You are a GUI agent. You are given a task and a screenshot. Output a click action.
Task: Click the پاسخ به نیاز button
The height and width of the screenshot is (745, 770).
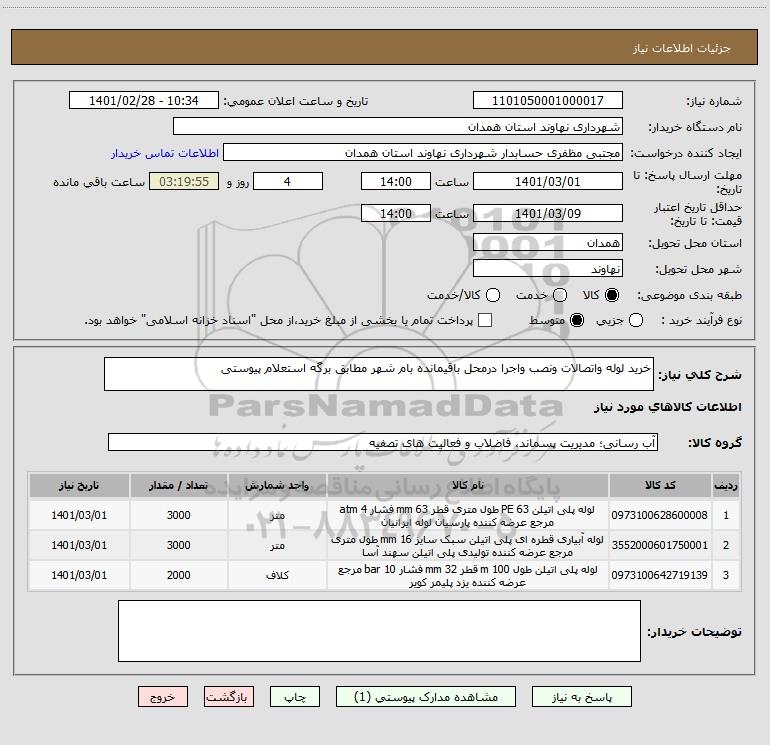click(582, 697)
